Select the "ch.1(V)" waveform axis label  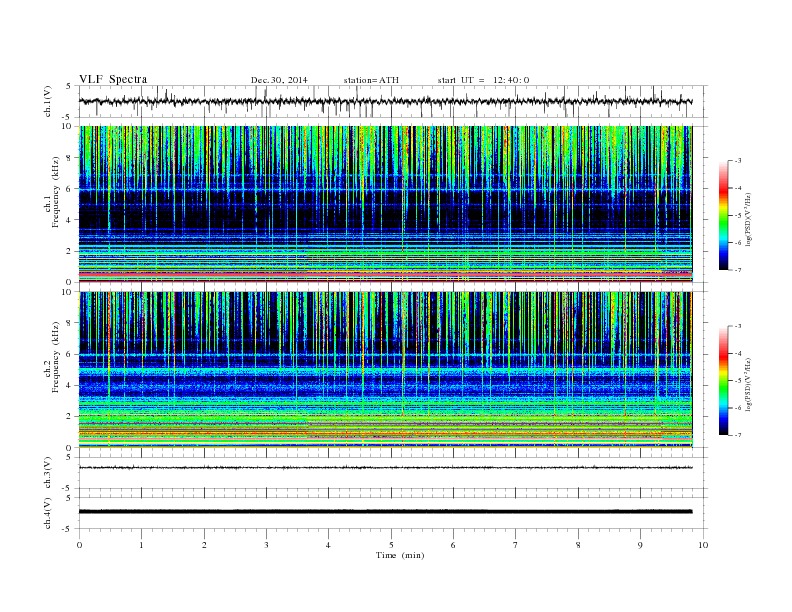click(48, 101)
